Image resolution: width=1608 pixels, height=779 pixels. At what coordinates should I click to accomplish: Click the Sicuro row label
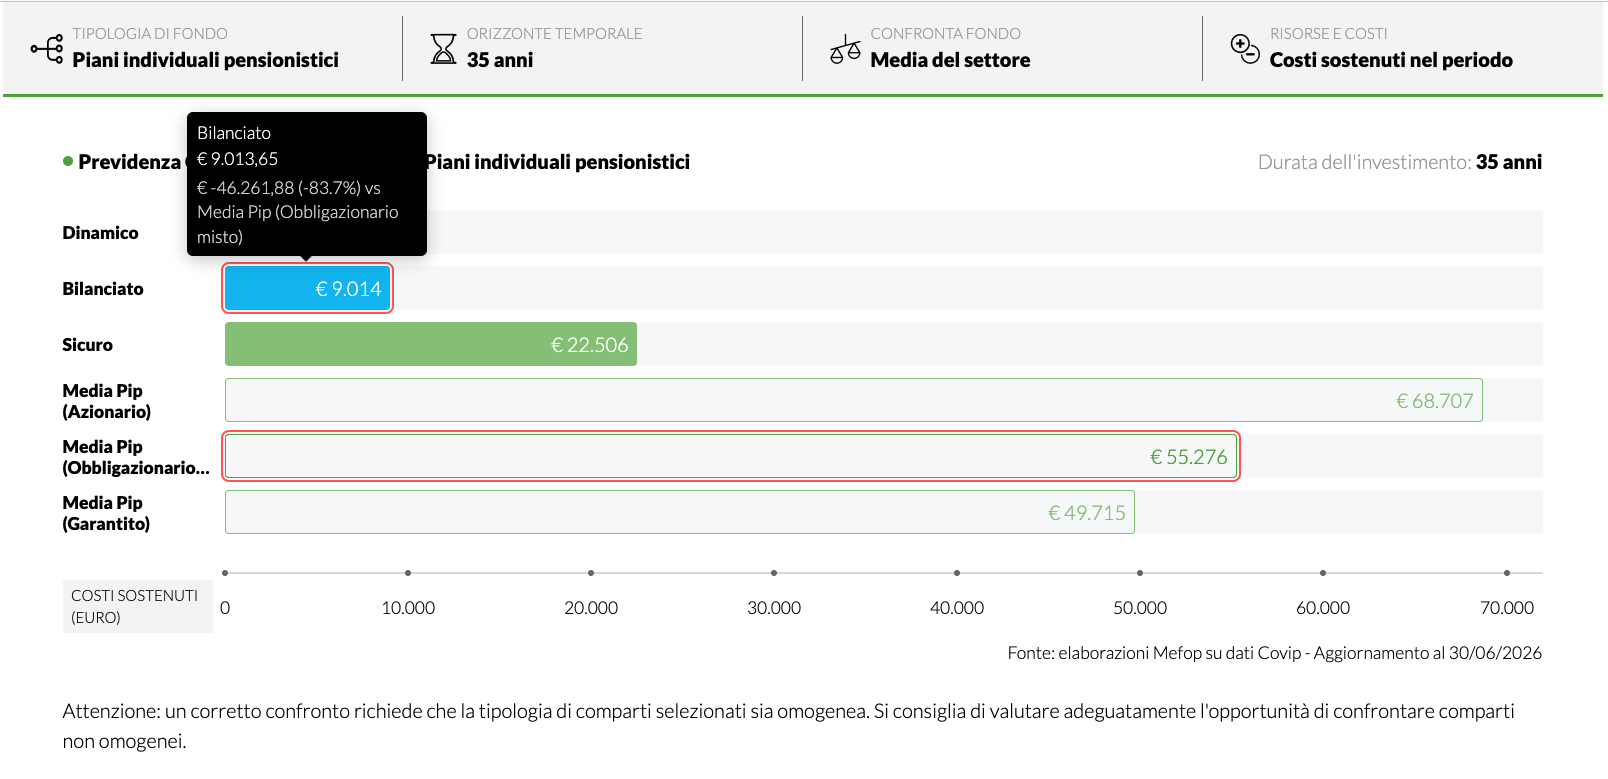(x=88, y=344)
